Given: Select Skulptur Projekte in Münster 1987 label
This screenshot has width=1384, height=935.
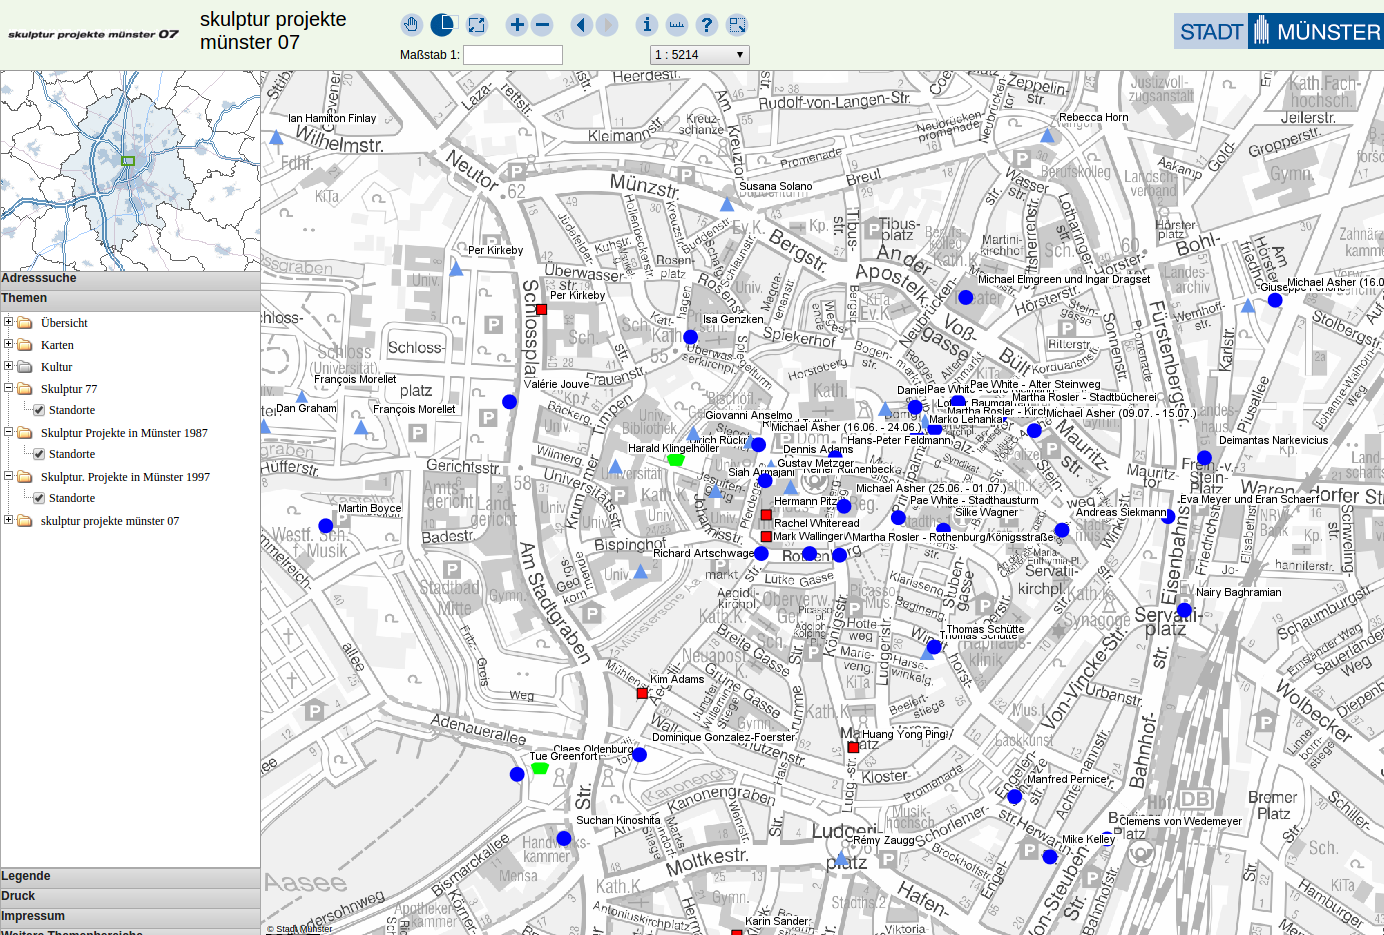Looking at the screenshot, I should tap(124, 433).
